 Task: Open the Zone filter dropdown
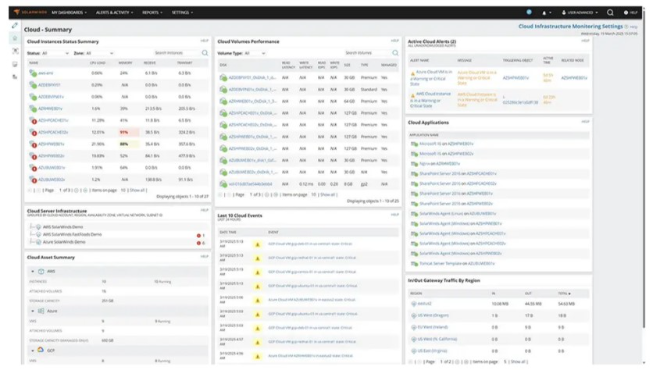pos(99,53)
